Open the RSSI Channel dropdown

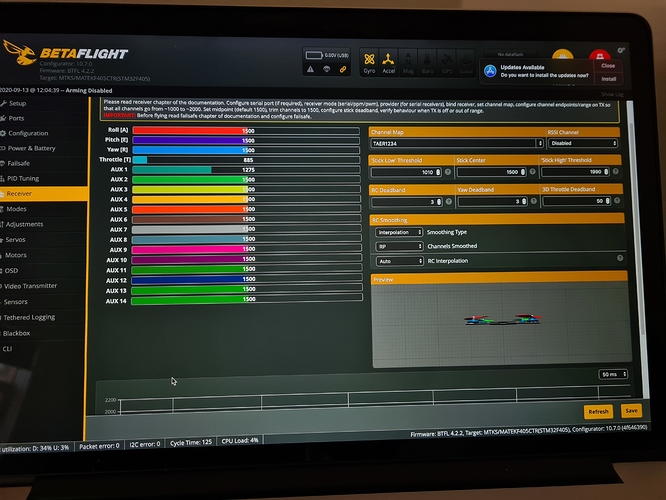pos(583,143)
